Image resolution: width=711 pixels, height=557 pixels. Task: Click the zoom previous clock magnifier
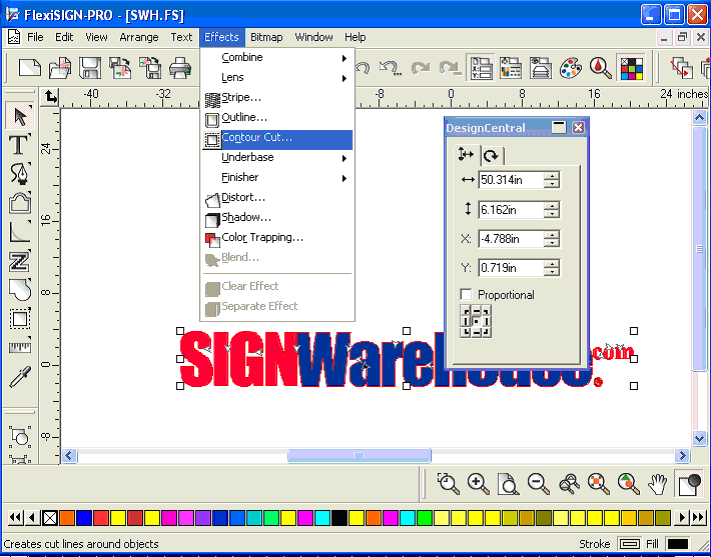tap(448, 484)
